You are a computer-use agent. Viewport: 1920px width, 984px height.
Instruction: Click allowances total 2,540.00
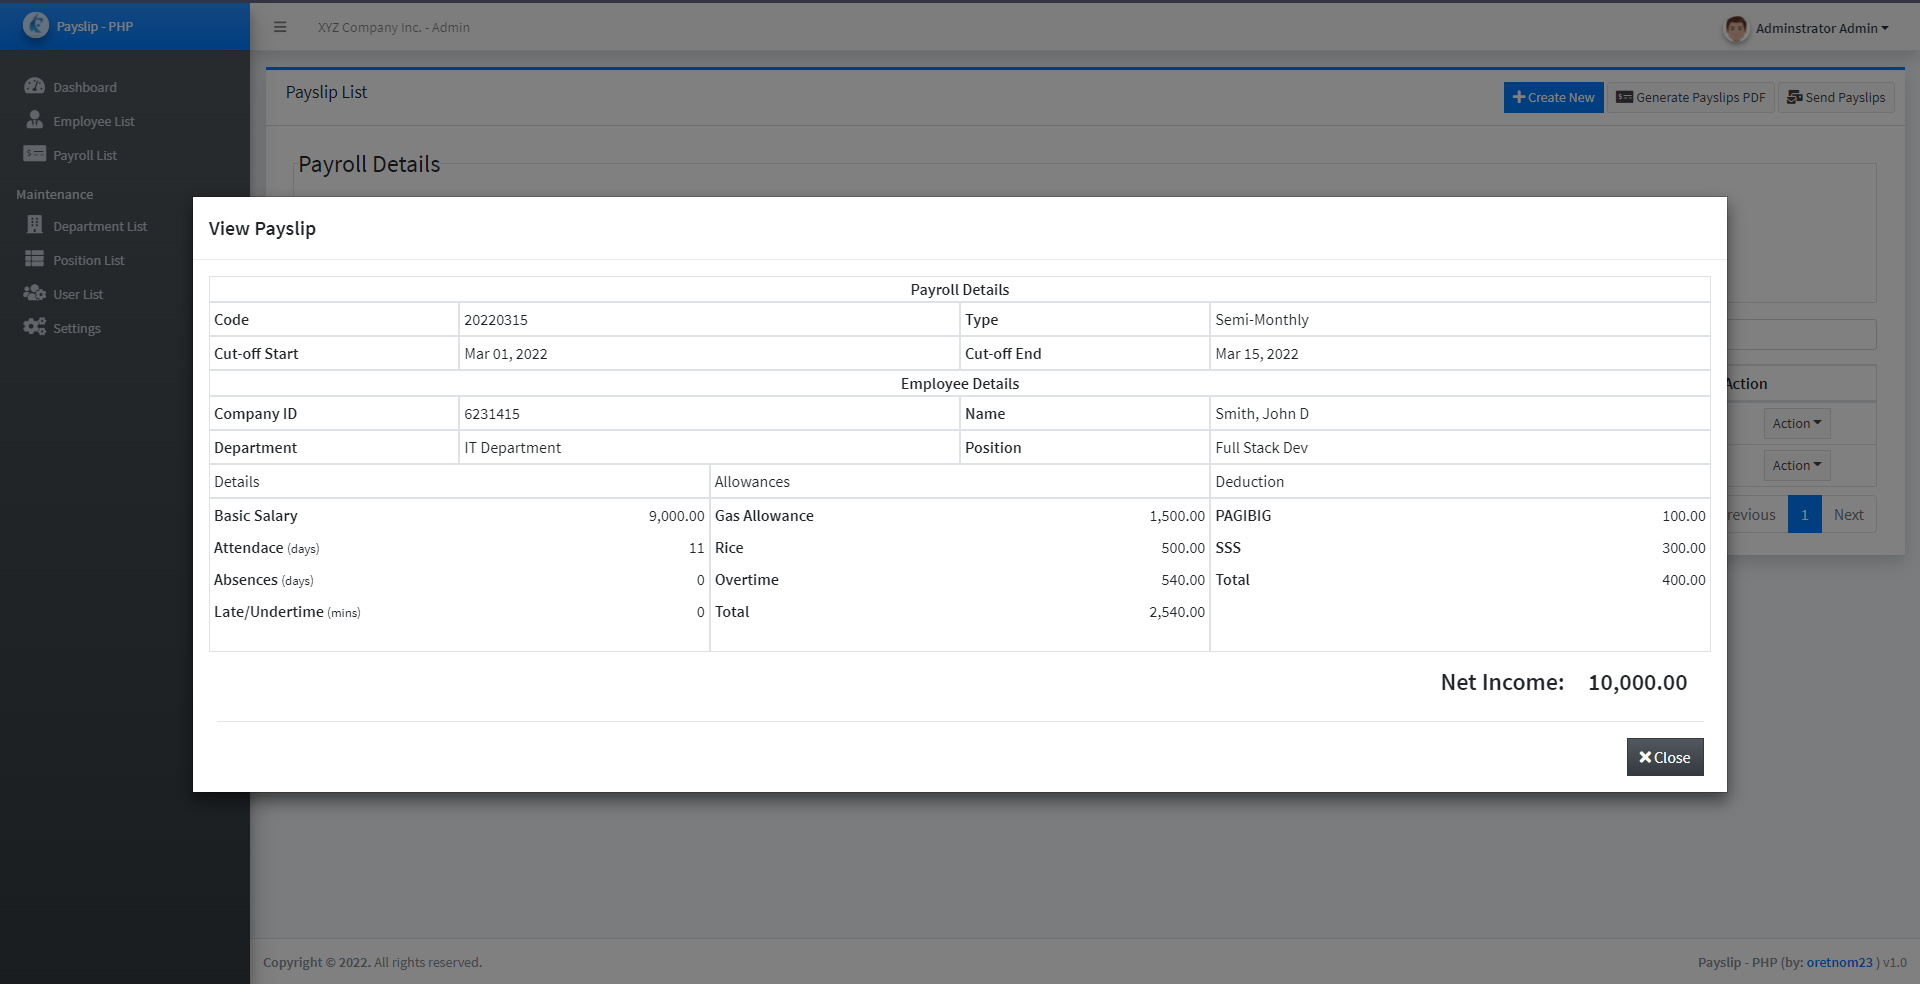tap(1177, 612)
